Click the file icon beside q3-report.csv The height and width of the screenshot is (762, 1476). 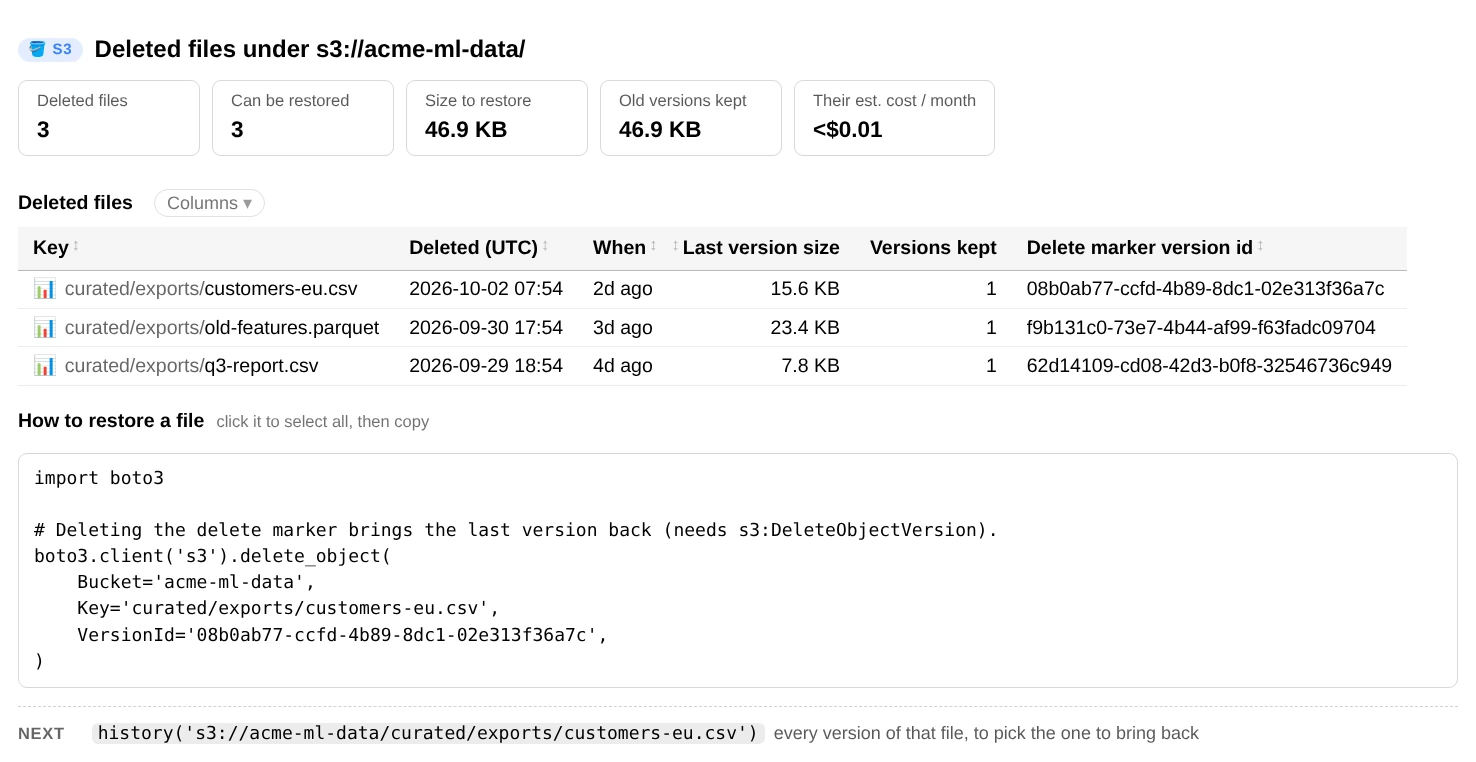44,366
